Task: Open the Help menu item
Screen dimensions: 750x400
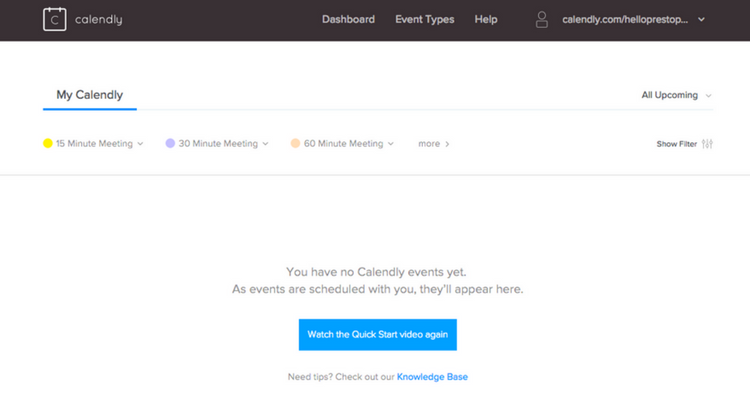Action: click(x=485, y=19)
